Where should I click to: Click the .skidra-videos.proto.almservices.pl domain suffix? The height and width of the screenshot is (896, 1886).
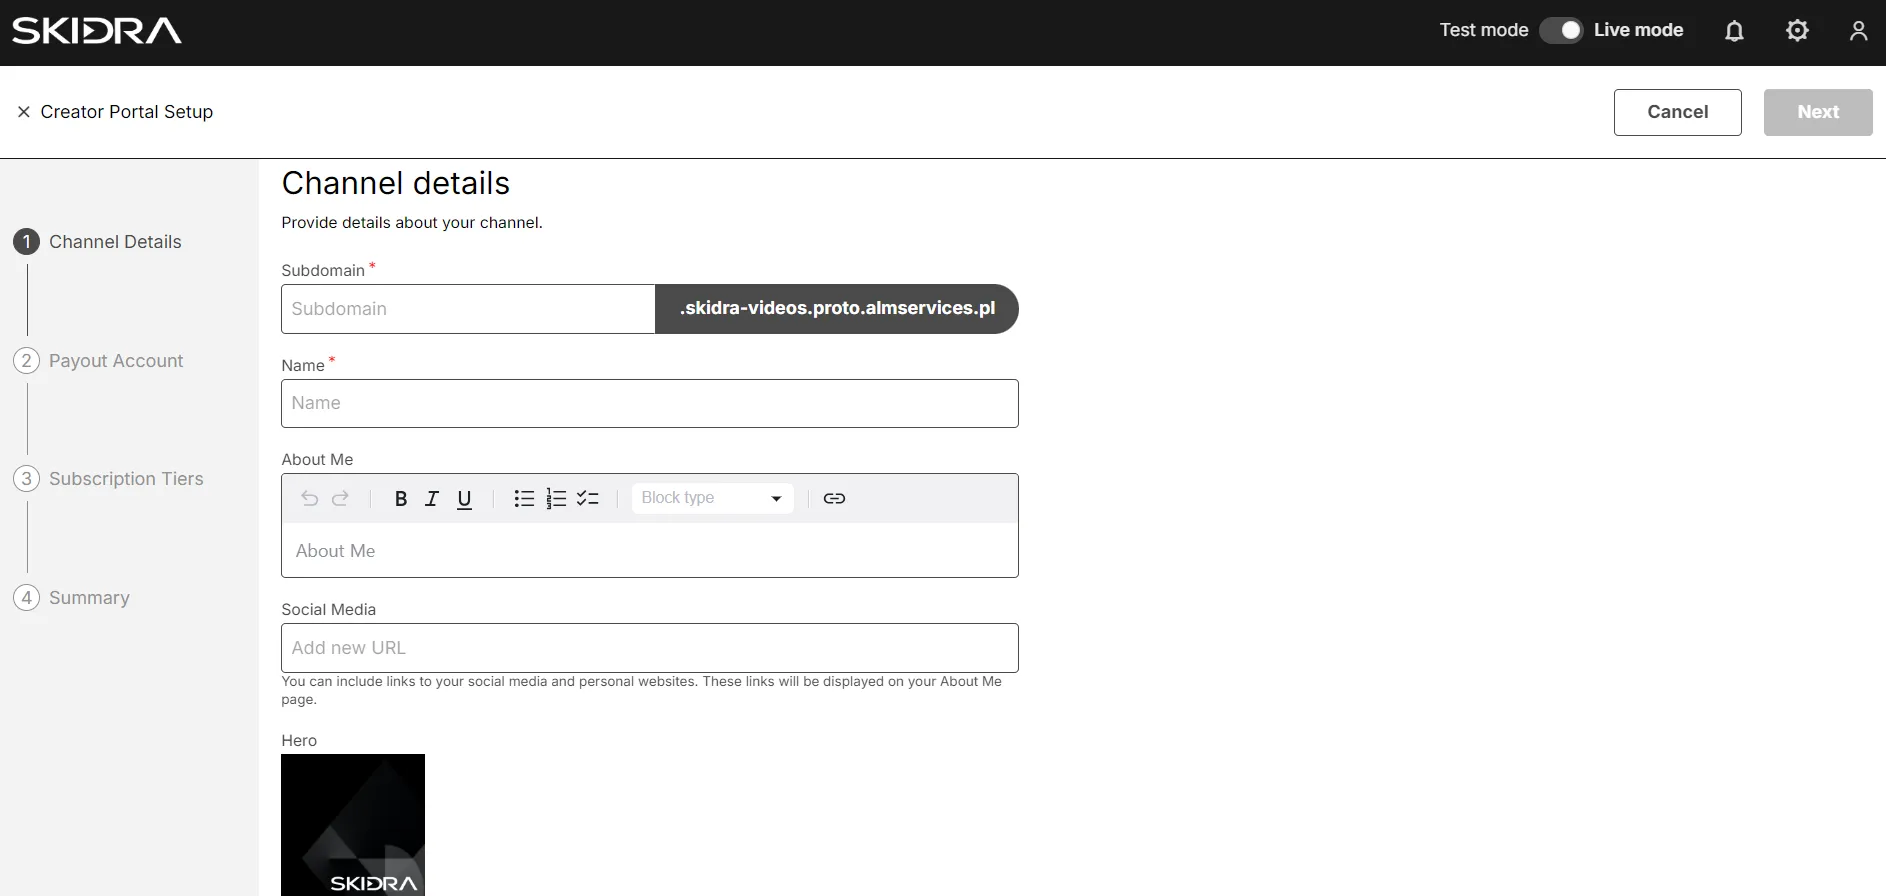[x=837, y=309]
